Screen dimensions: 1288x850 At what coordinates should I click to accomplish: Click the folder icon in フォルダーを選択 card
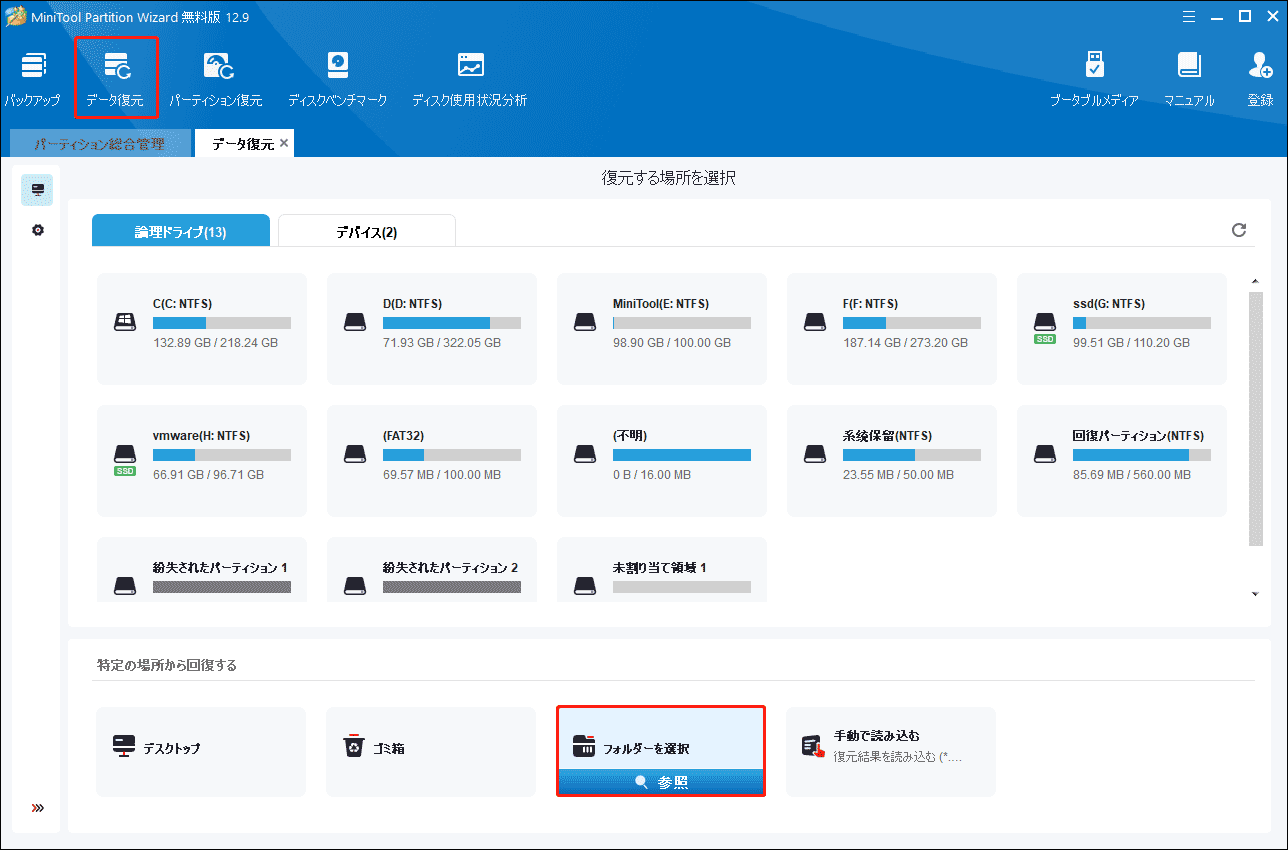584,747
